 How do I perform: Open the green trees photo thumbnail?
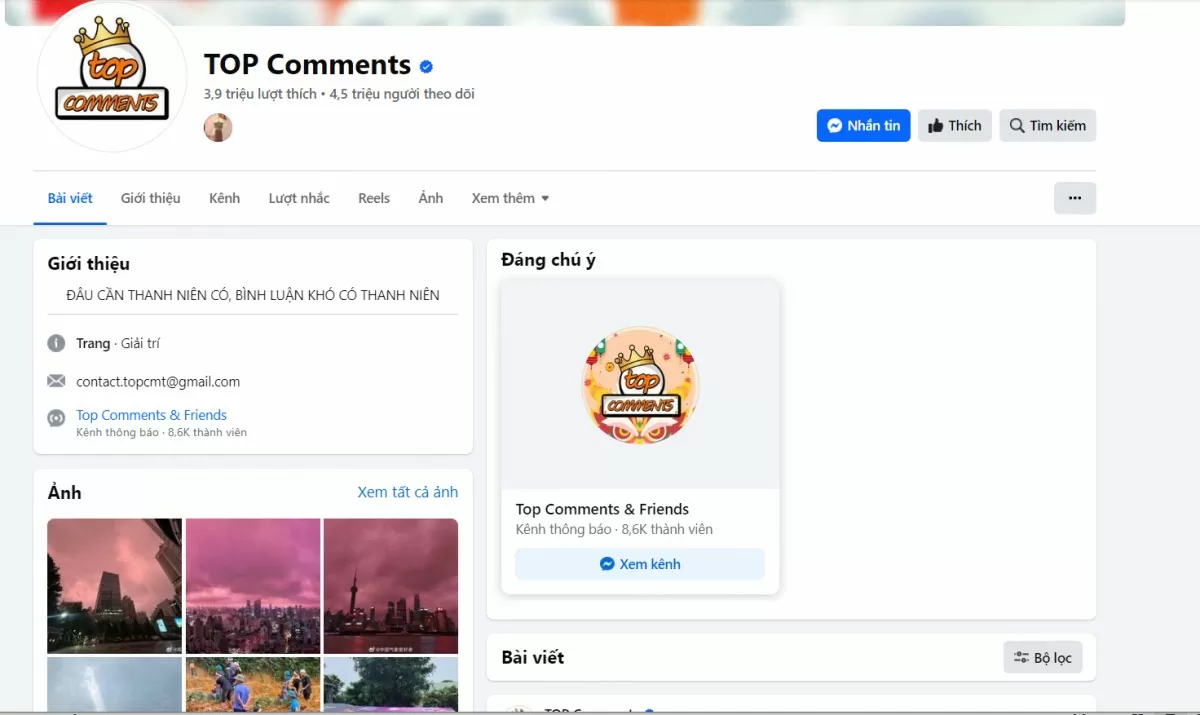[391, 685]
